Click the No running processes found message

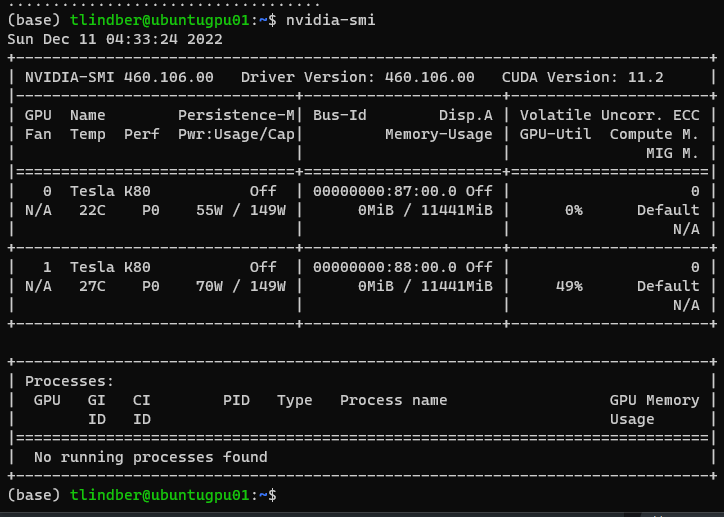click(x=151, y=457)
